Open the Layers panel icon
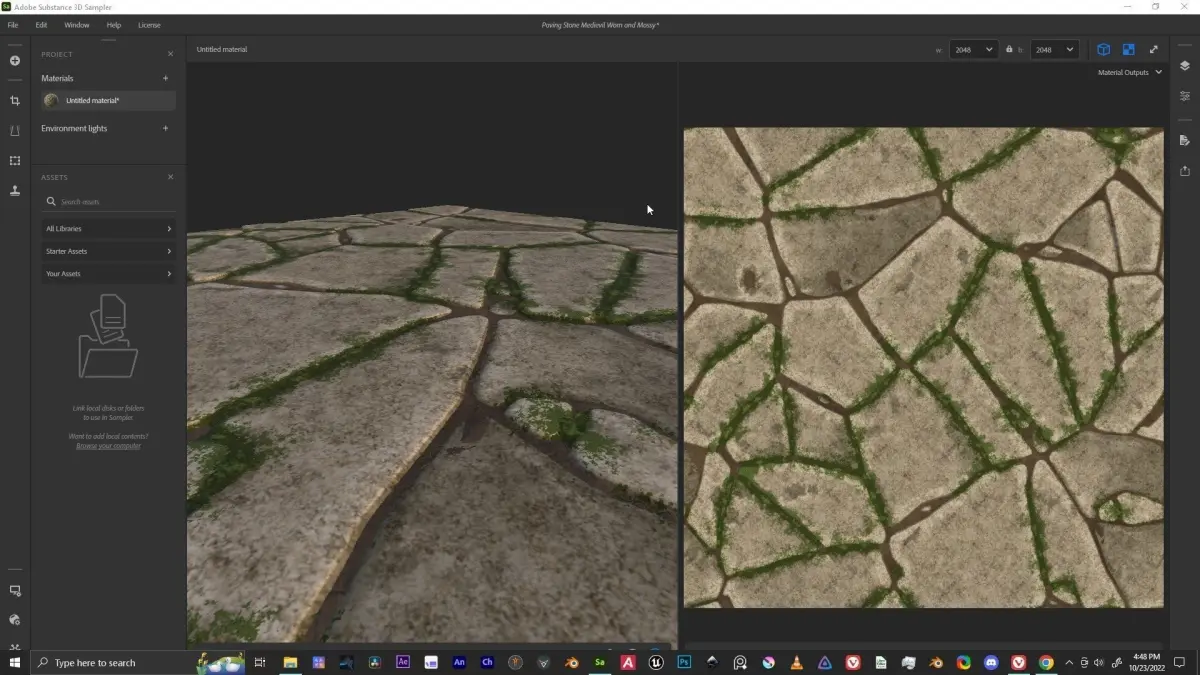The image size is (1200, 675). pos(1185,66)
